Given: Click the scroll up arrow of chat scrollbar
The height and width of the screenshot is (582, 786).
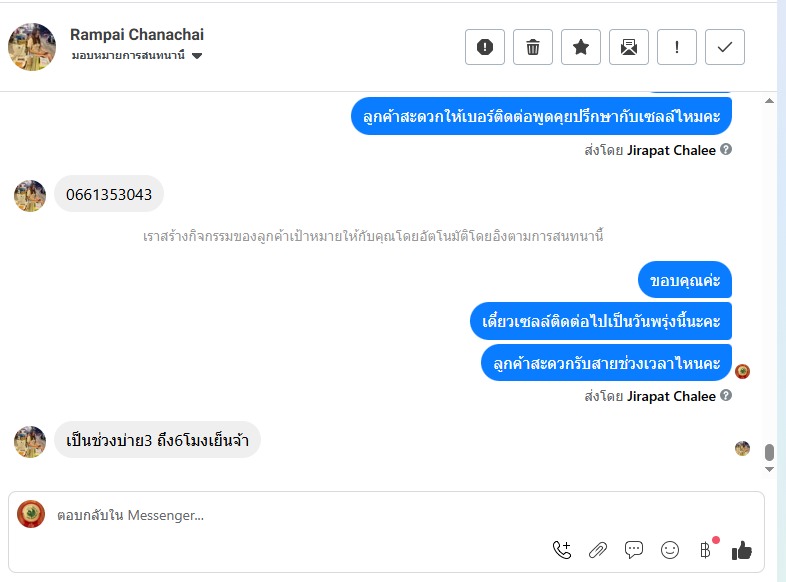Looking at the screenshot, I should point(769,101).
